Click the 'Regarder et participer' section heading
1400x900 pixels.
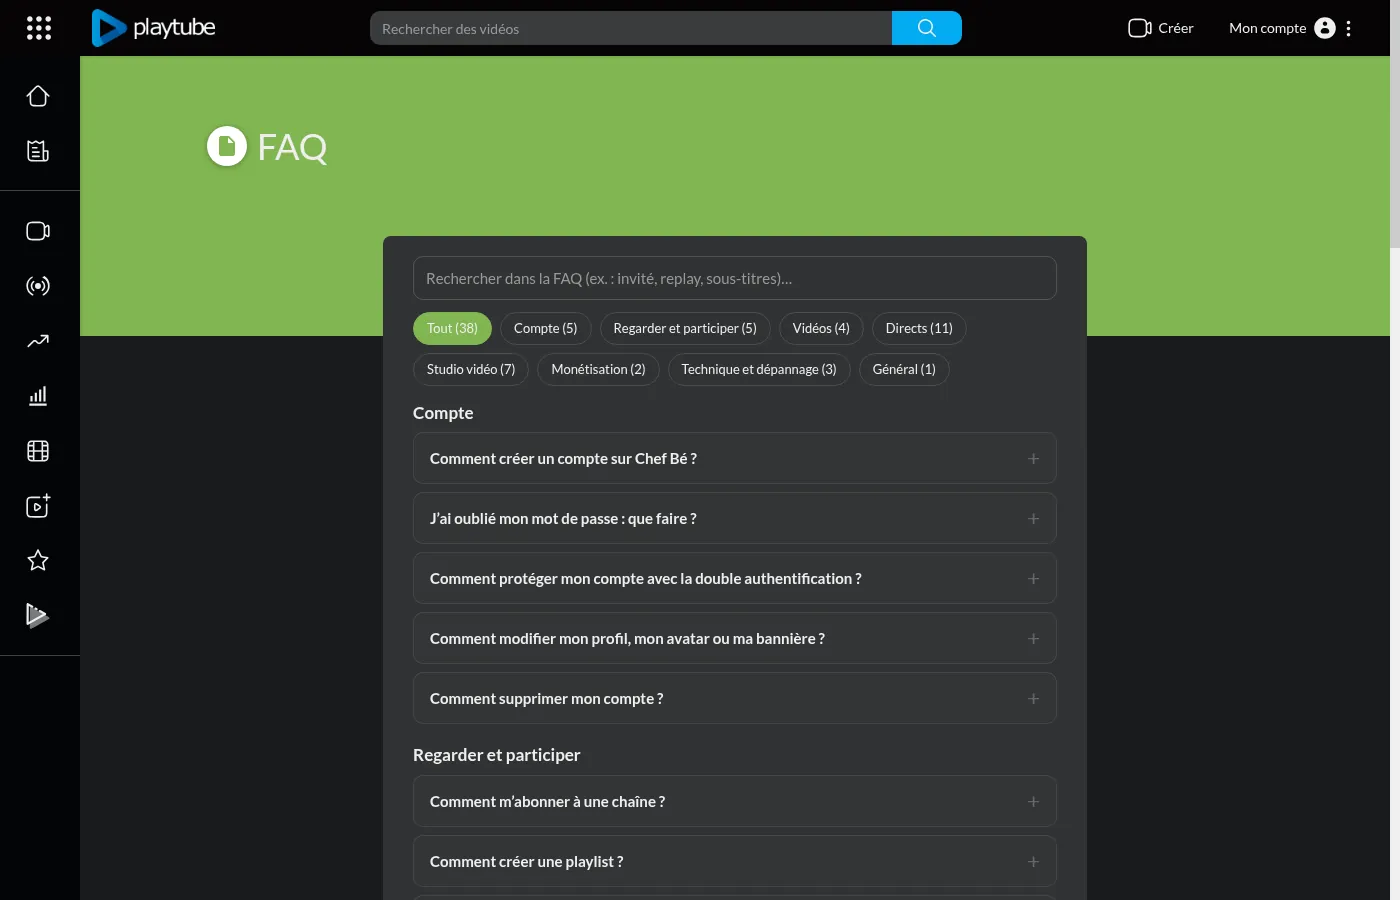click(496, 755)
